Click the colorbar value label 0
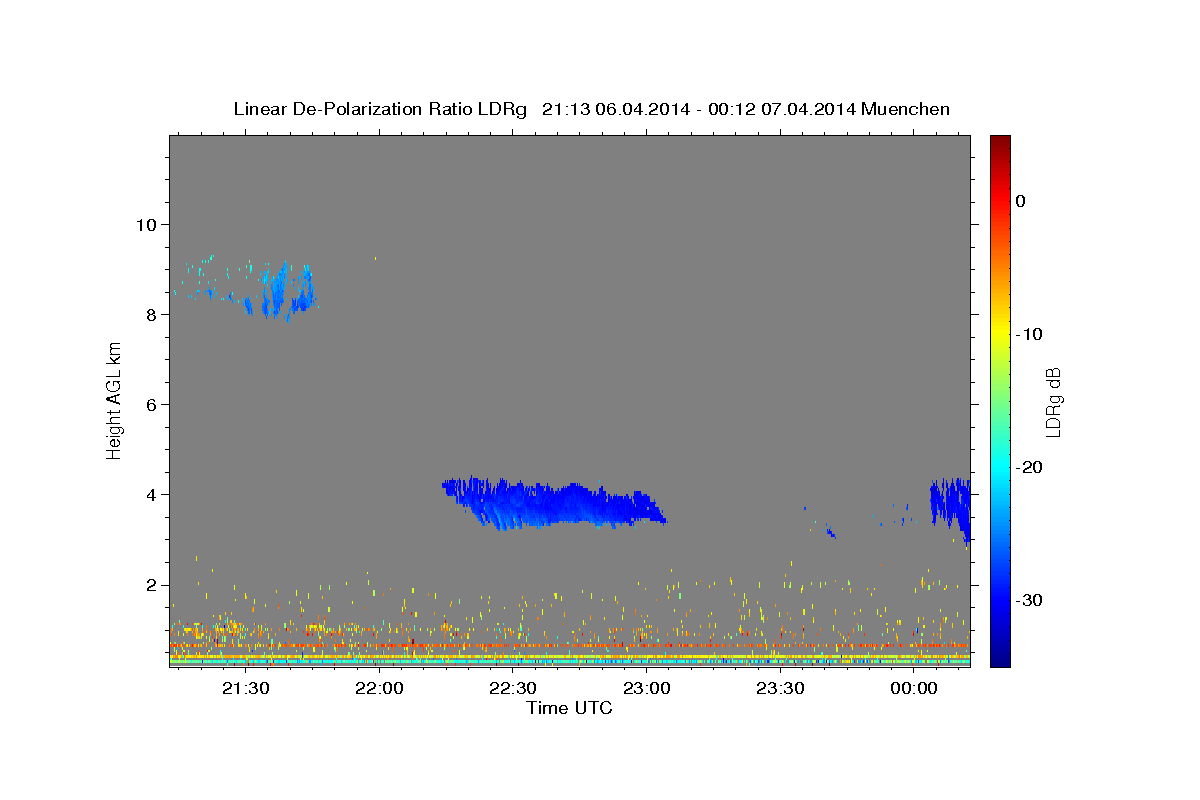This screenshot has height=800, width=1200. pos(1020,201)
